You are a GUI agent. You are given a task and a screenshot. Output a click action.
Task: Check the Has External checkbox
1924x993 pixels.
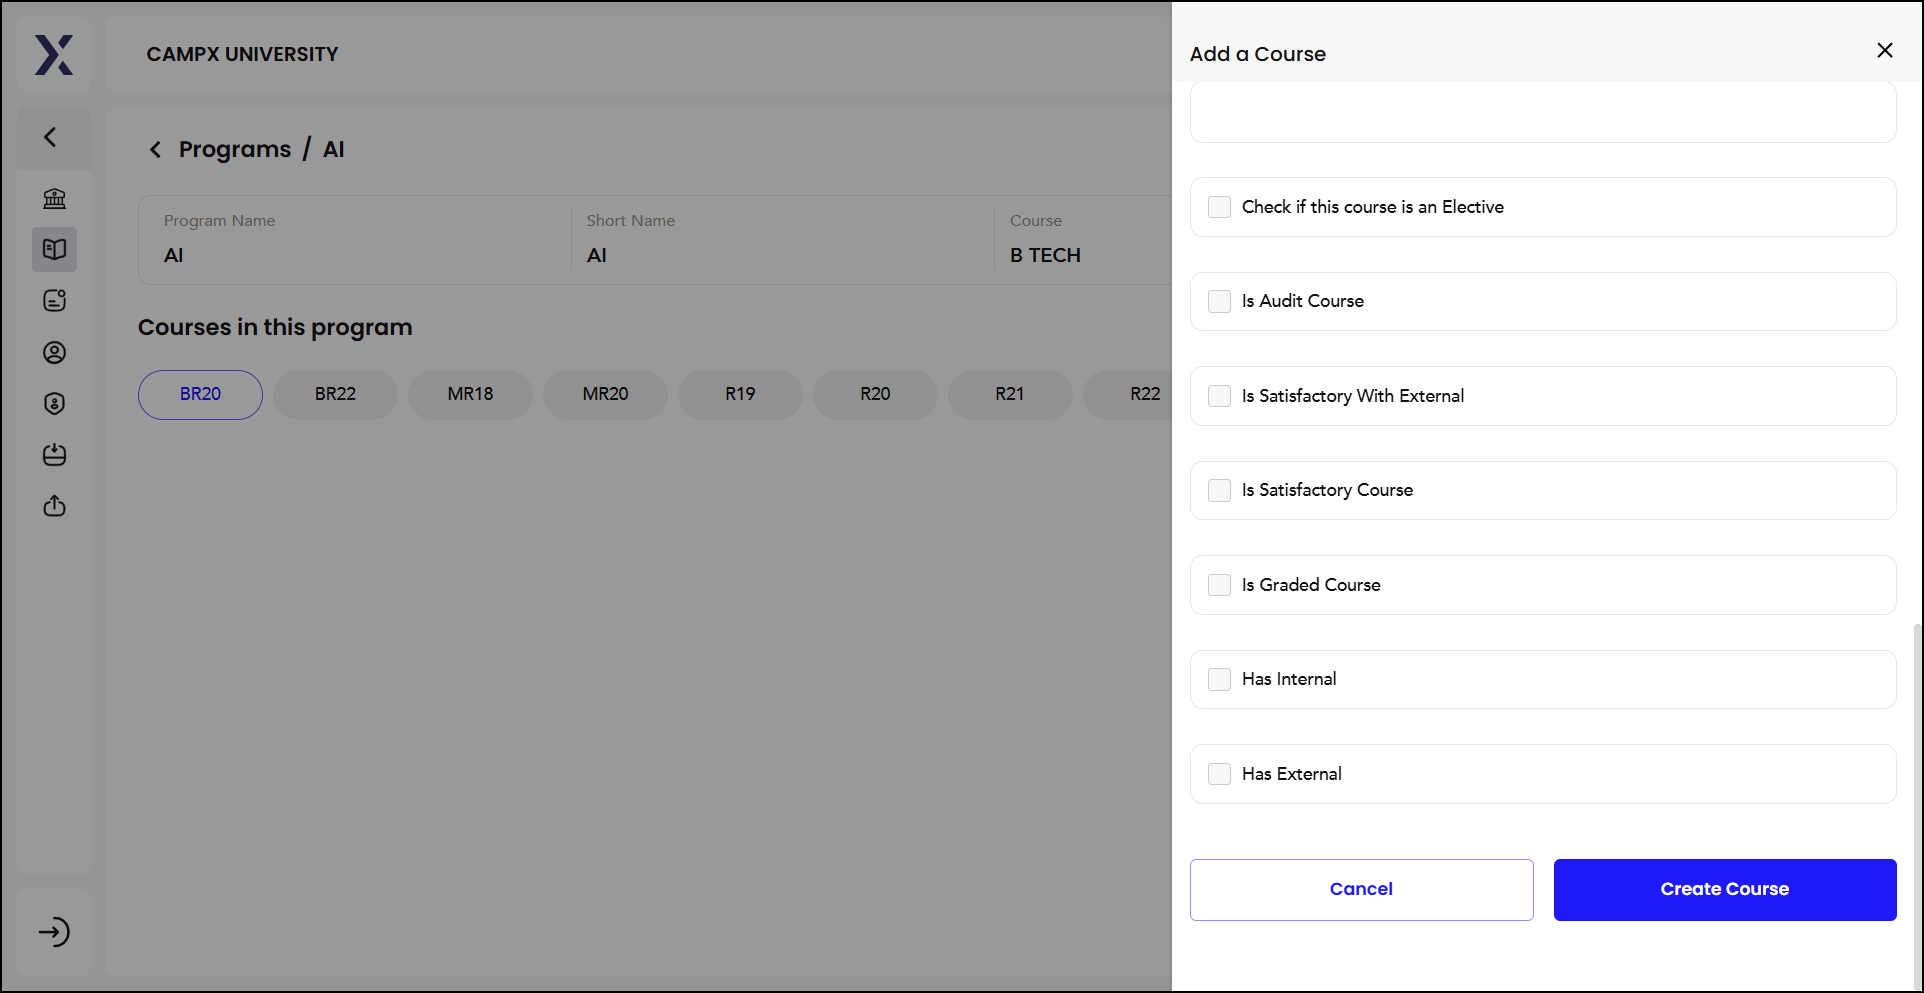click(1219, 774)
